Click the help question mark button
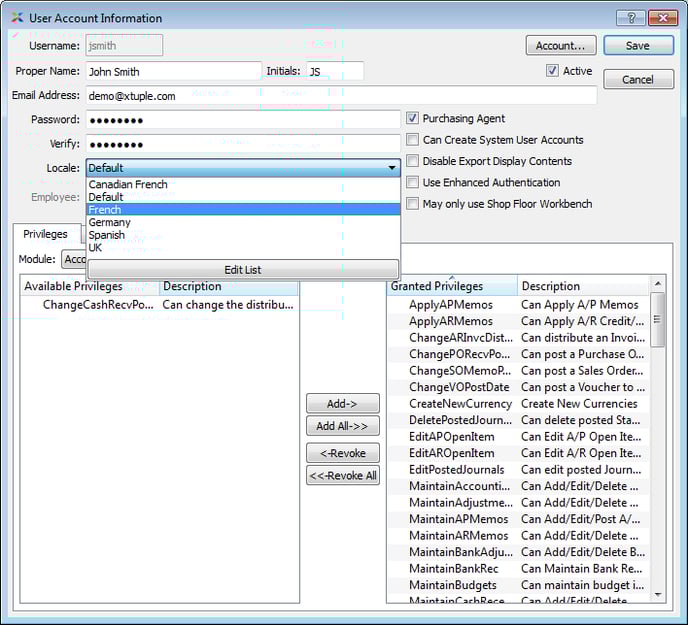 click(x=630, y=18)
